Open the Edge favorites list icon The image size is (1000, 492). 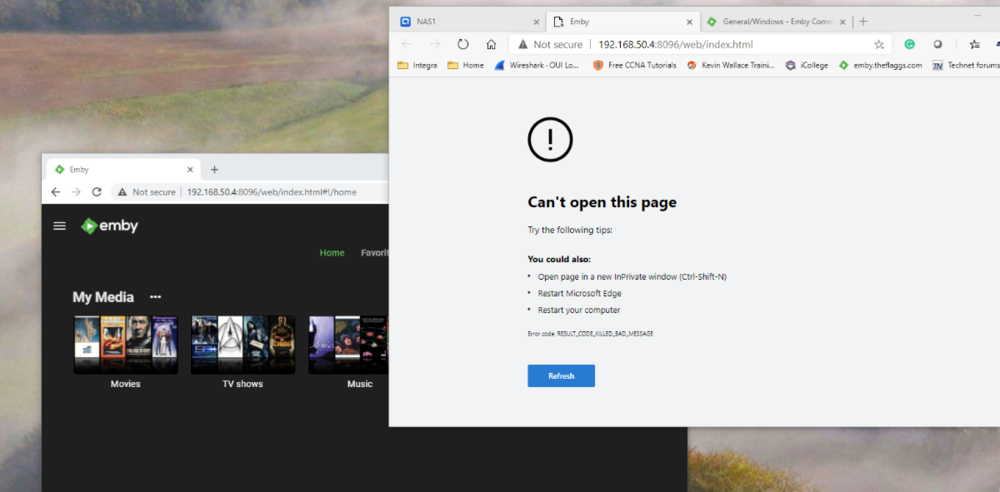[974, 44]
